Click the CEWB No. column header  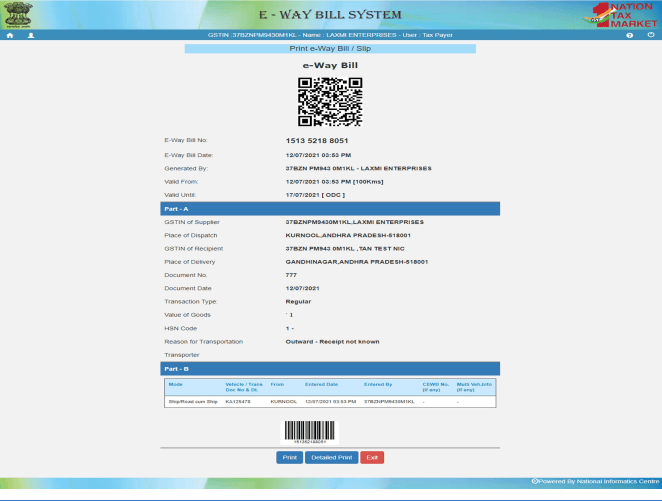point(435,387)
